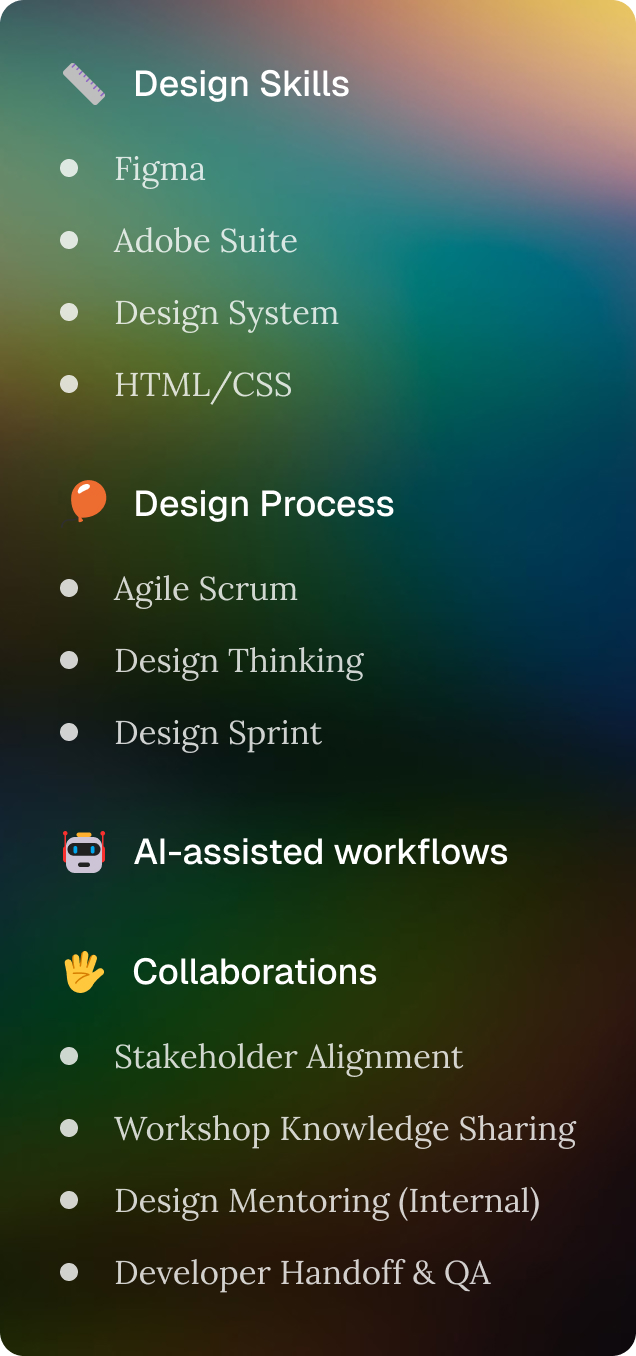The height and width of the screenshot is (1356, 636).
Task: Select the Collaborations heading
Action: coord(255,972)
